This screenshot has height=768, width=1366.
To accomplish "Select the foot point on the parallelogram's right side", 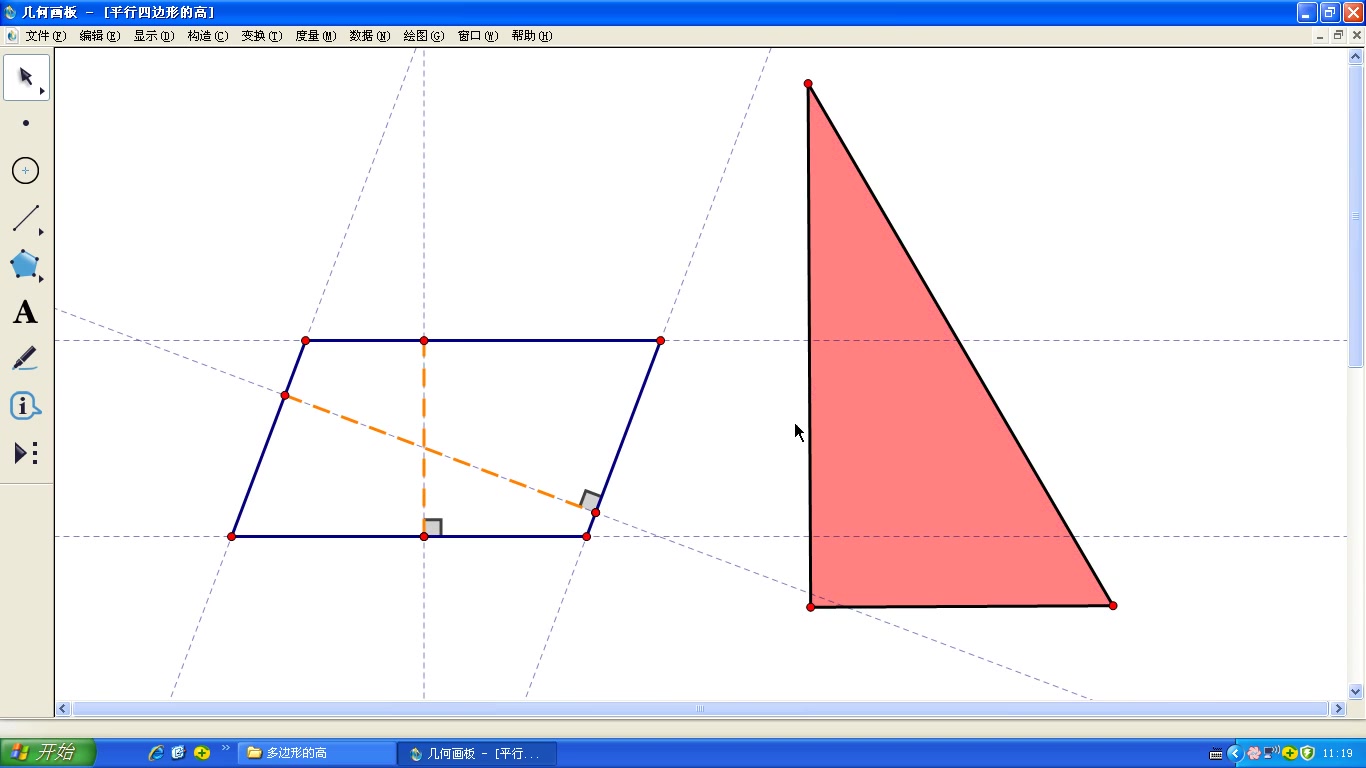I will 595,513.
